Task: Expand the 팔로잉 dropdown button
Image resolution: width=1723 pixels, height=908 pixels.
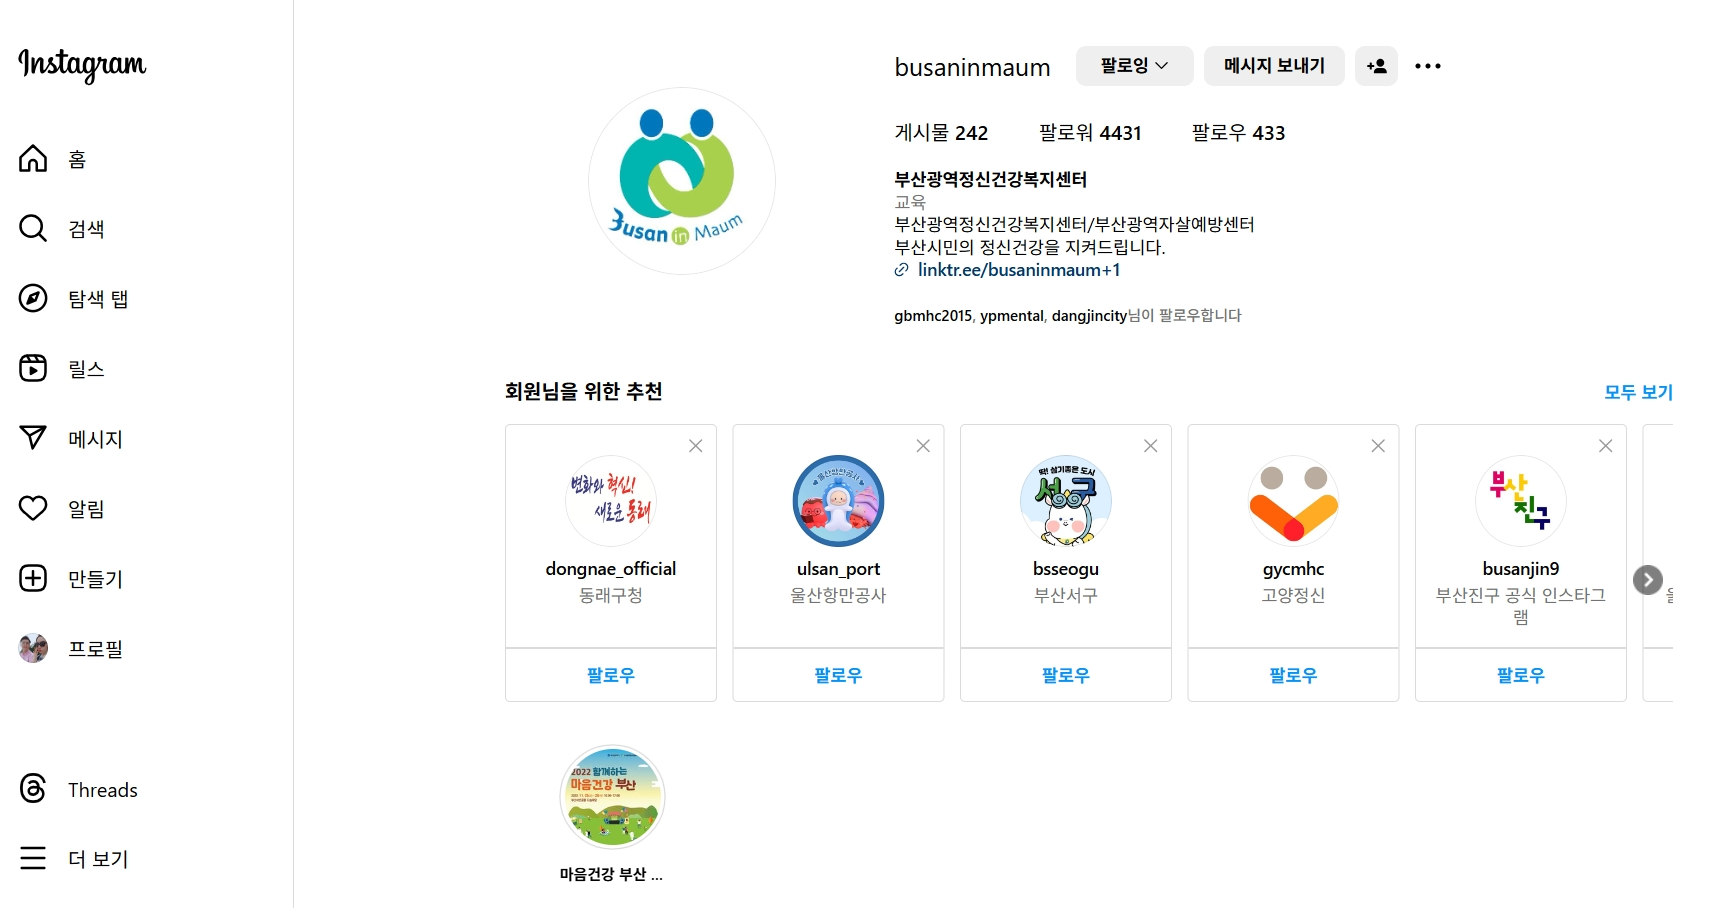Action: click(x=1134, y=66)
